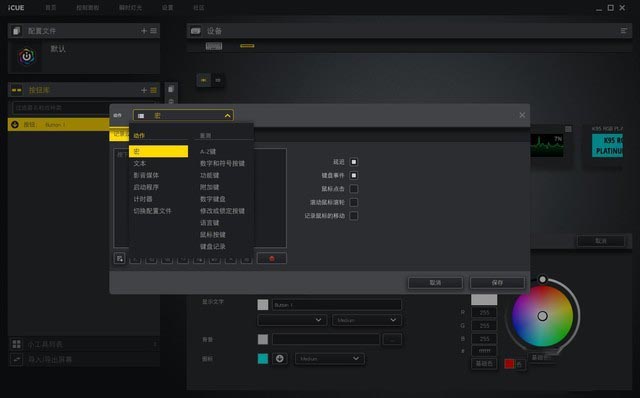Click the dialog 保存 button

(x=497, y=282)
